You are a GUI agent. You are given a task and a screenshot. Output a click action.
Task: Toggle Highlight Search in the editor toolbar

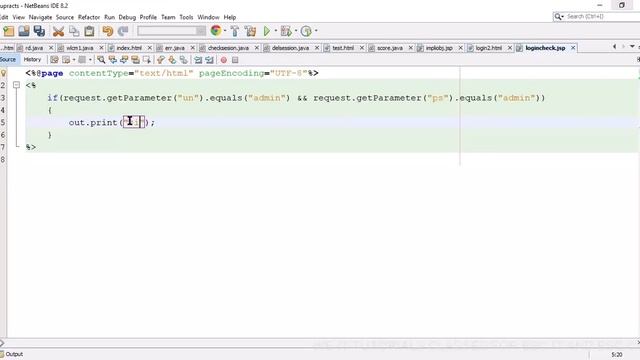tap(135, 60)
